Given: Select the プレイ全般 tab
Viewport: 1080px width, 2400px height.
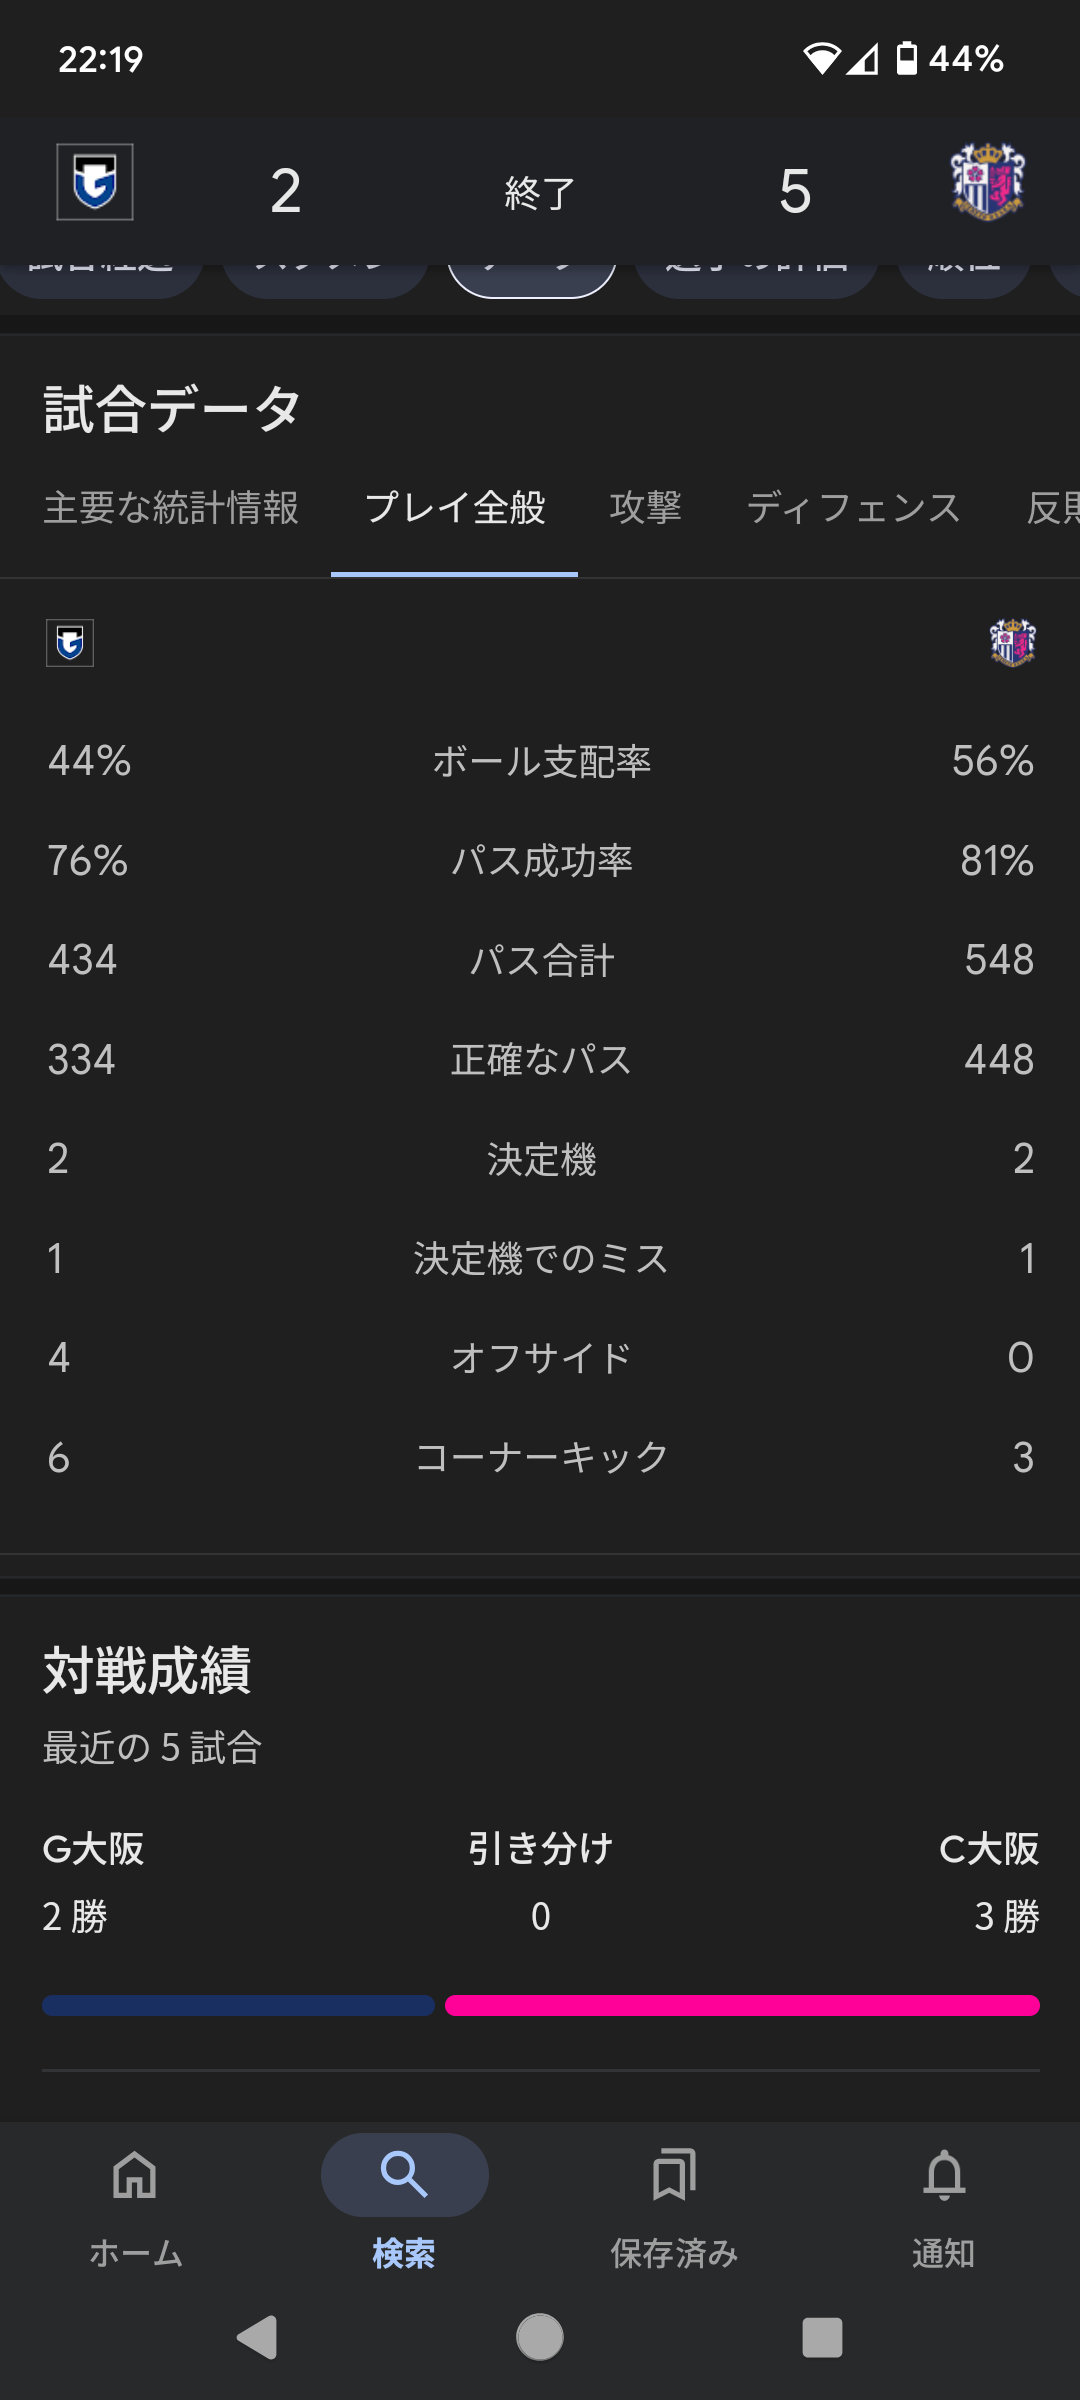Looking at the screenshot, I should 455,508.
